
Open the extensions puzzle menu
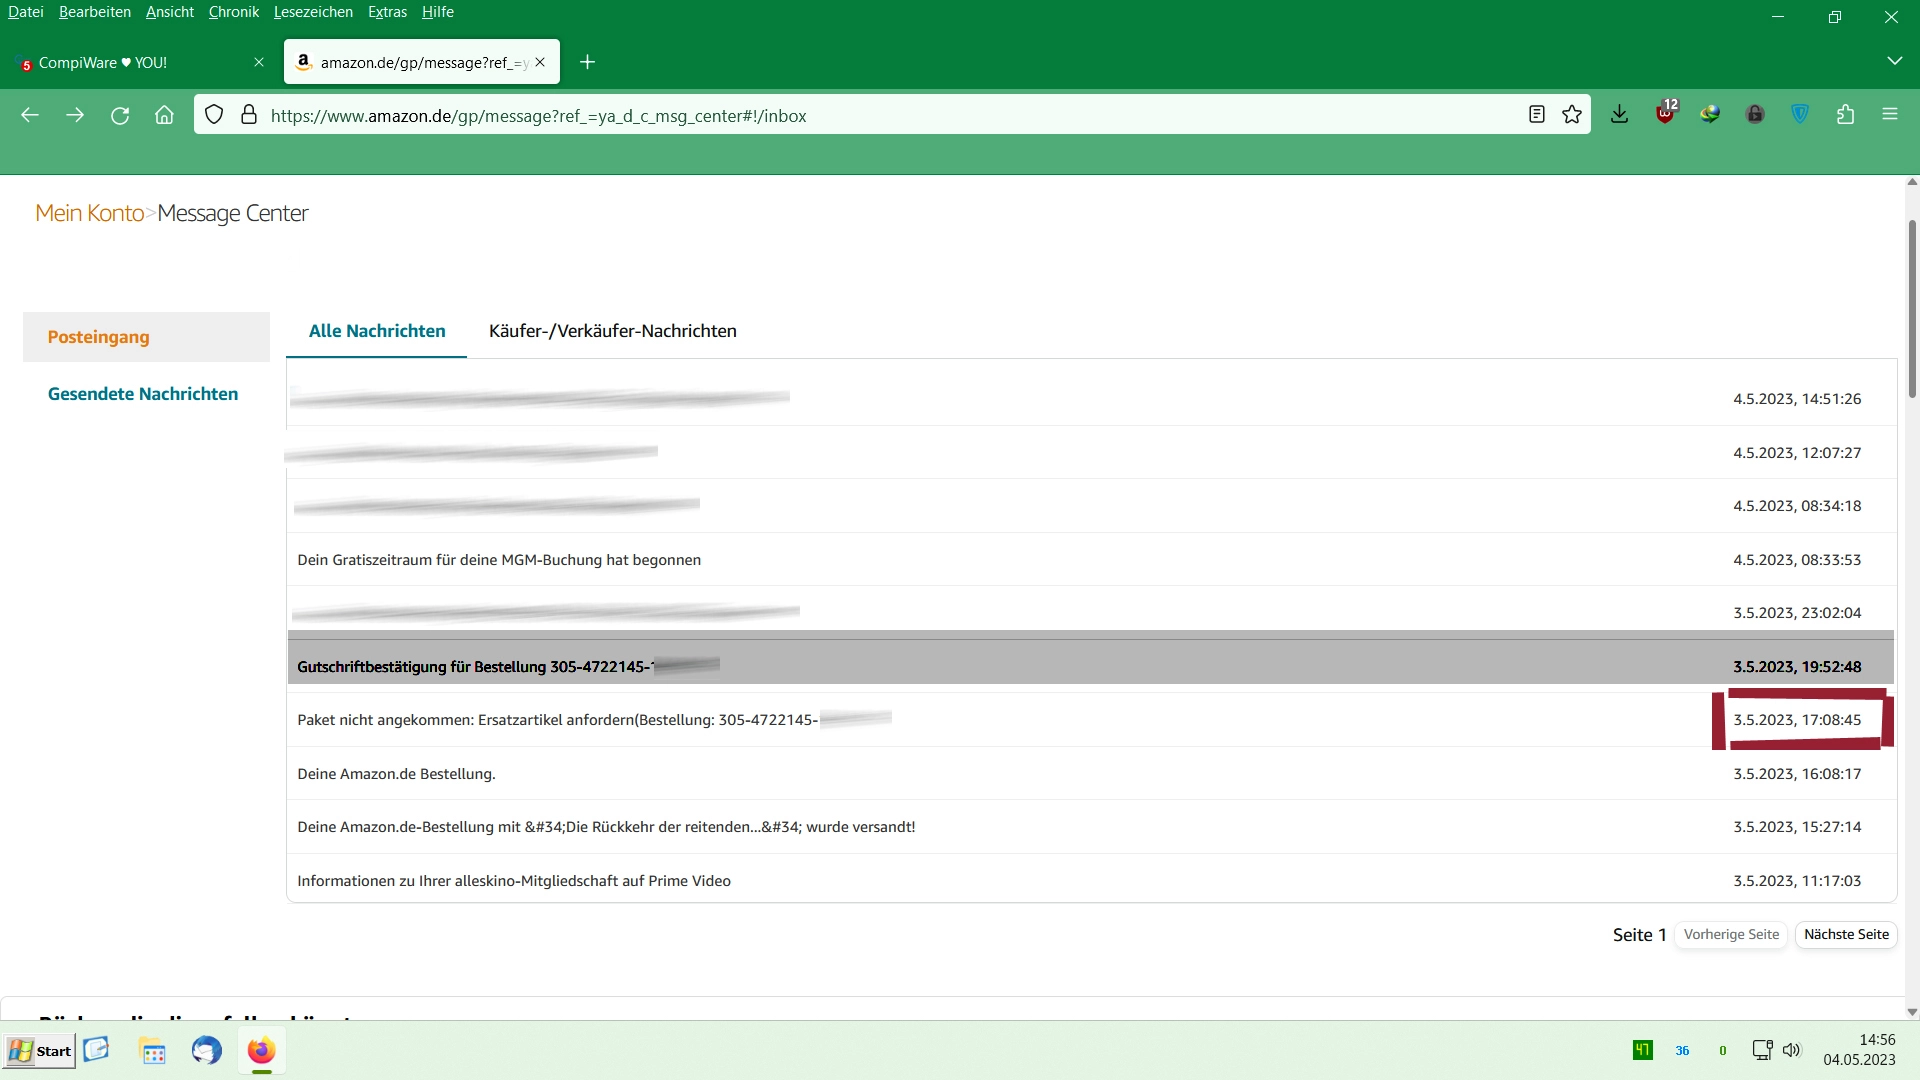pos(1846,115)
